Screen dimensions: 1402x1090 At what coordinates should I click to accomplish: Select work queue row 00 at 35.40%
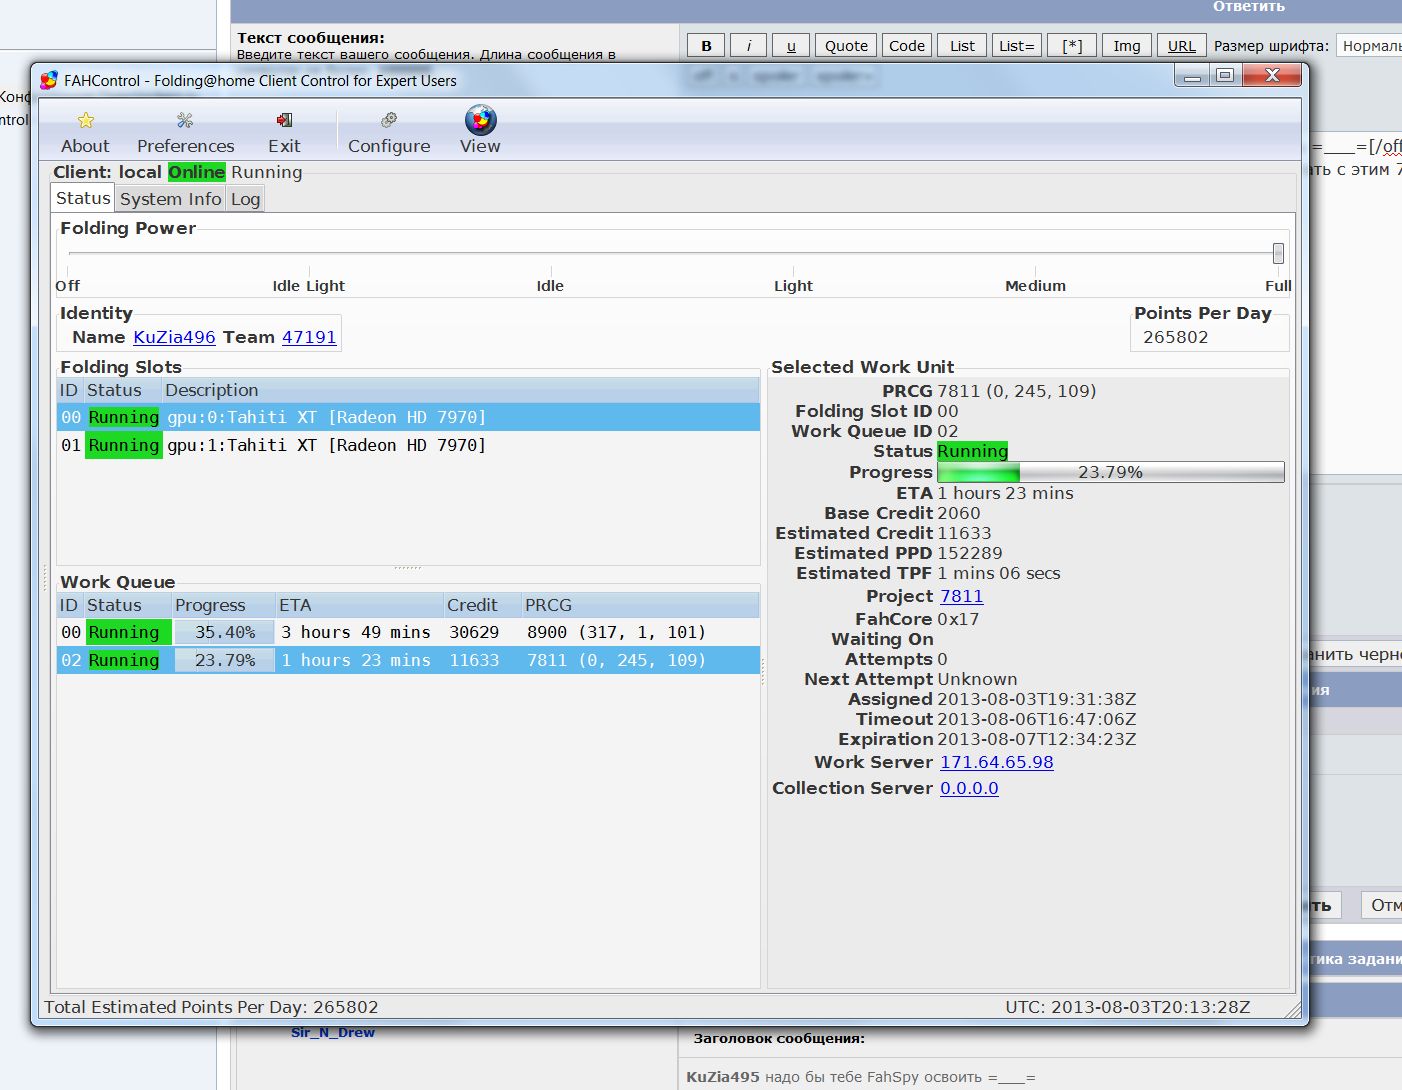click(x=408, y=632)
